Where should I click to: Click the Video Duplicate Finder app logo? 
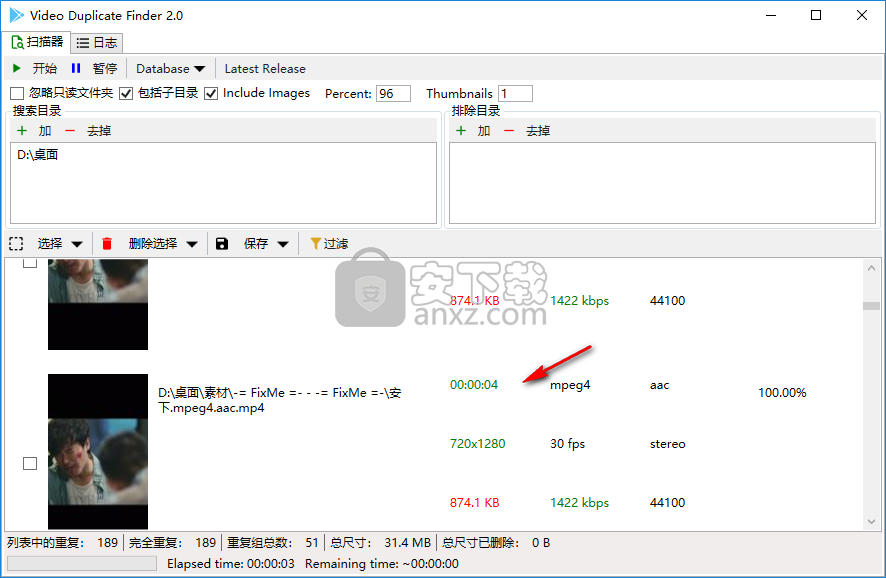(16, 15)
